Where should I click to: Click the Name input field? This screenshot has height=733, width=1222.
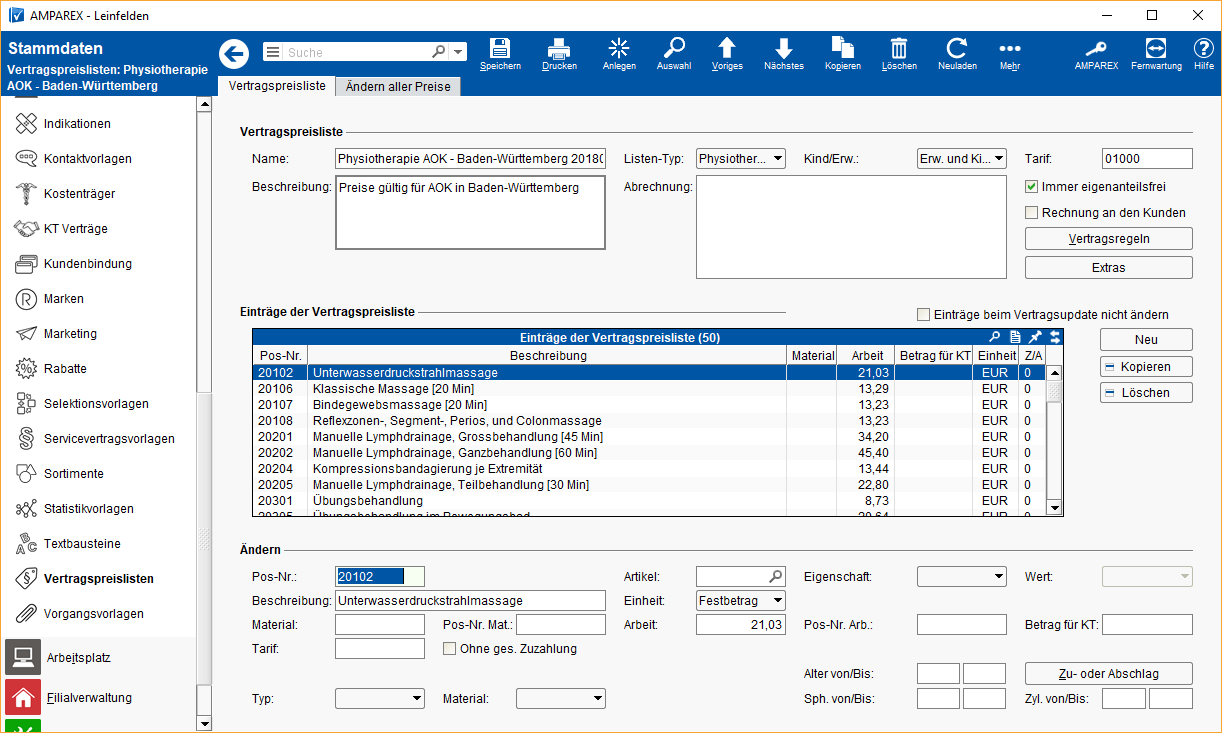470,159
